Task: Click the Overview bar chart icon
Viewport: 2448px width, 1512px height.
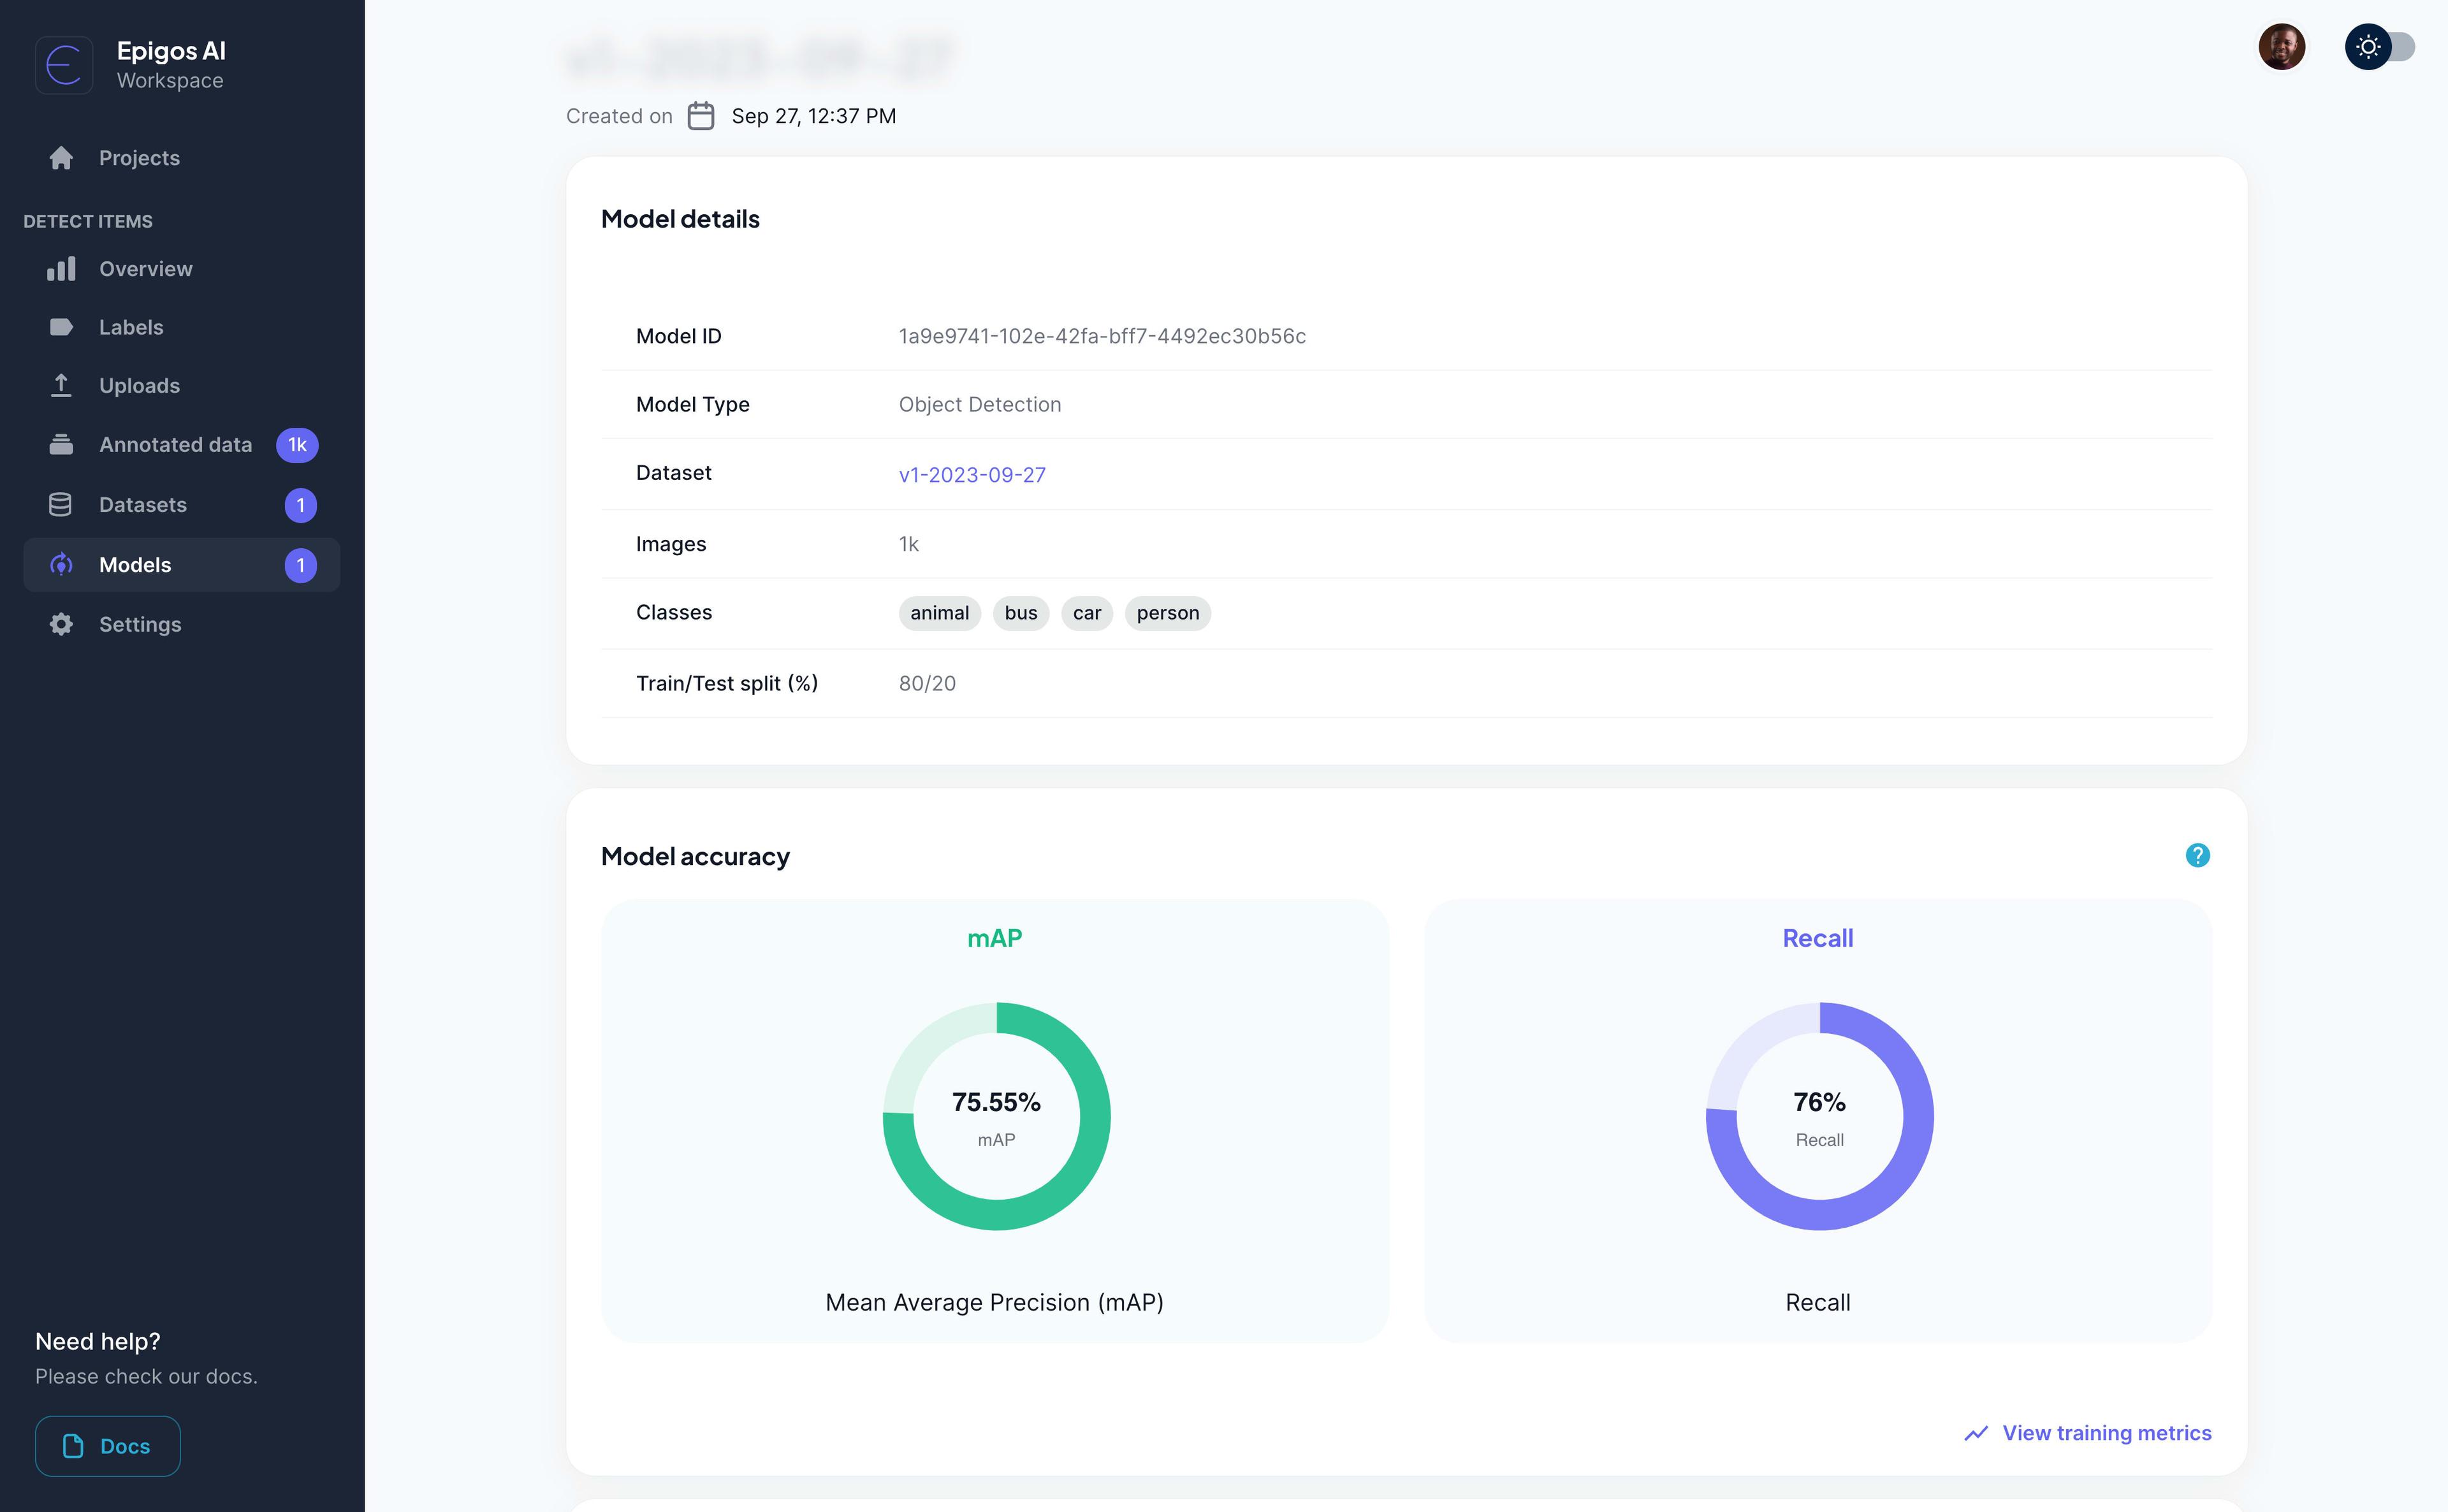Action: coord(61,269)
